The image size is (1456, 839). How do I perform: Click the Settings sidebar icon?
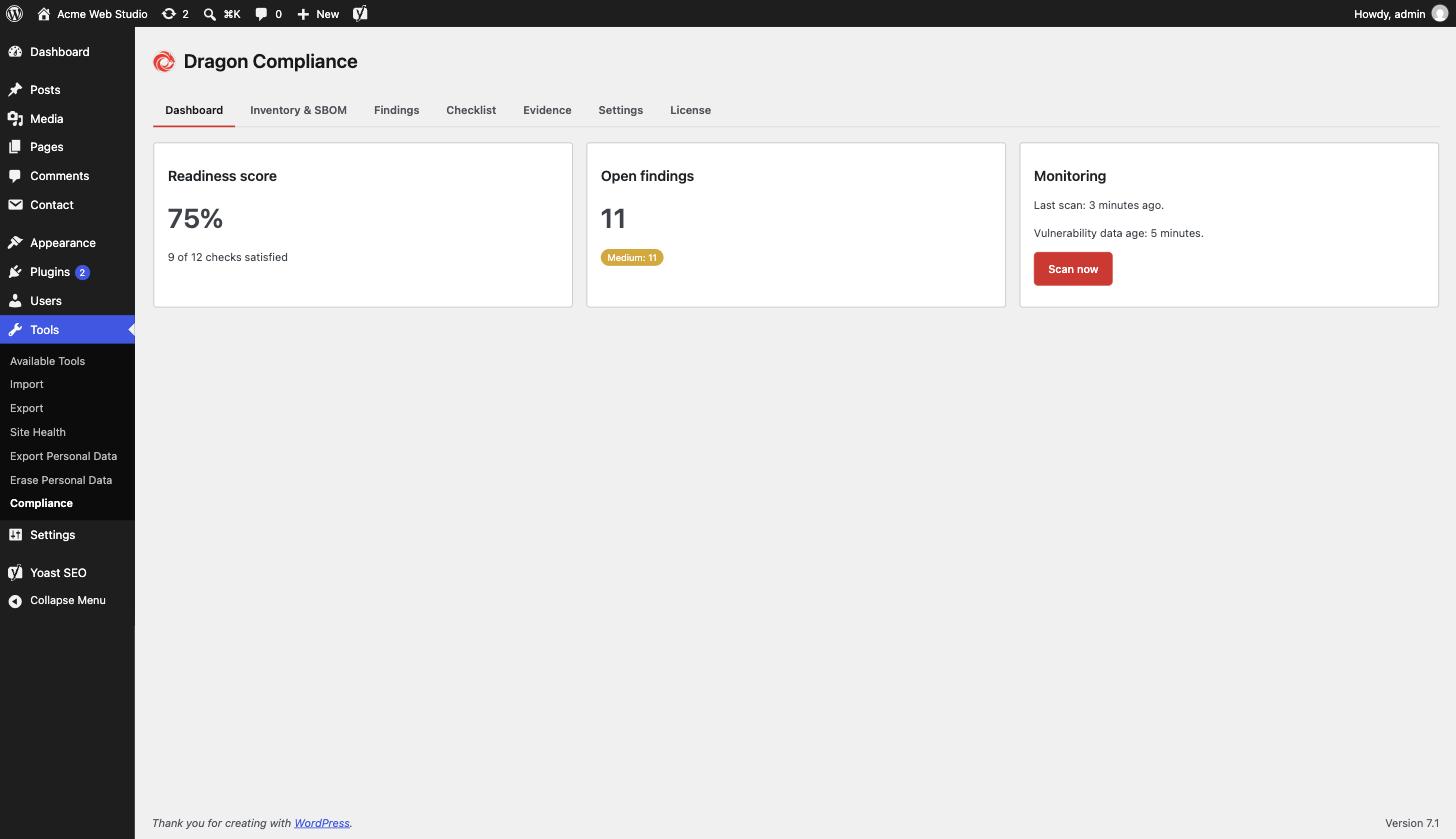tap(15, 535)
